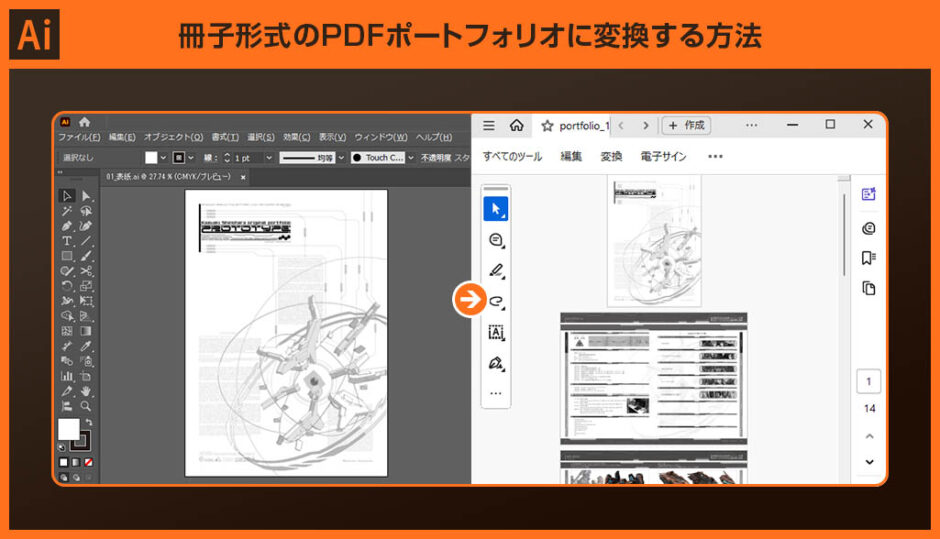Select the Direct Selection tool
This screenshot has height=539, width=940.
coord(86,196)
